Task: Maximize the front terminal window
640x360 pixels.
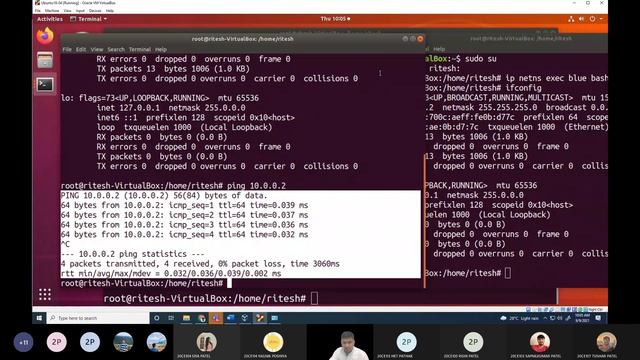Action: click(x=413, y=39)
